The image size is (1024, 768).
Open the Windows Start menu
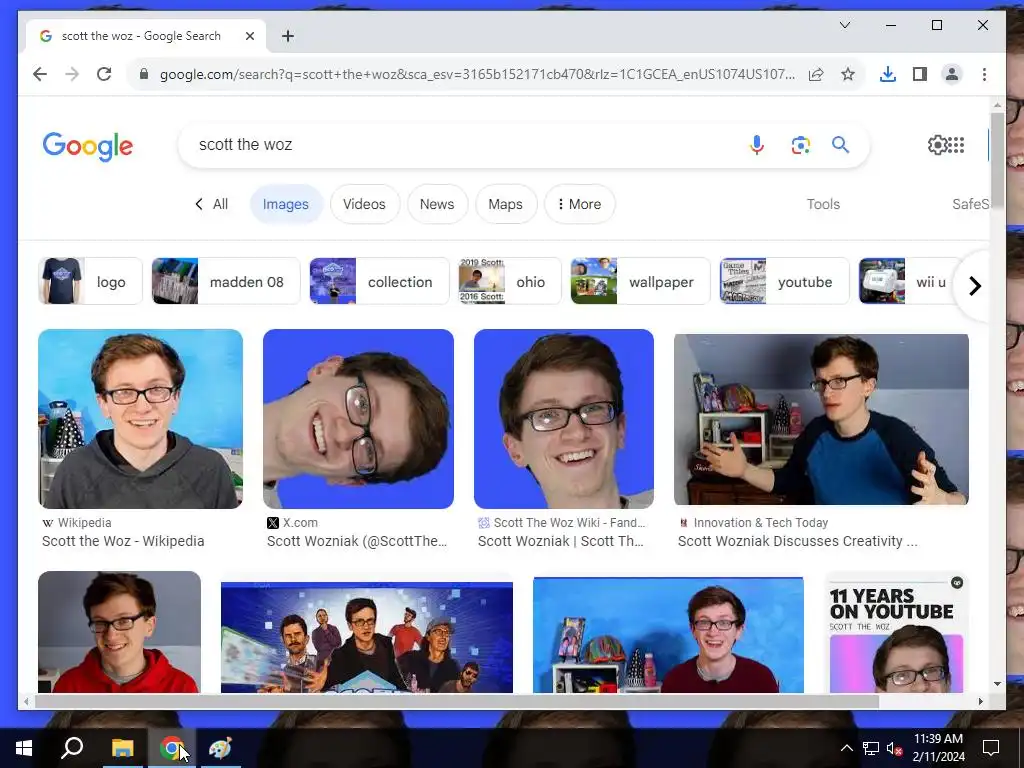pyautogui.click(x=24, y=748)
